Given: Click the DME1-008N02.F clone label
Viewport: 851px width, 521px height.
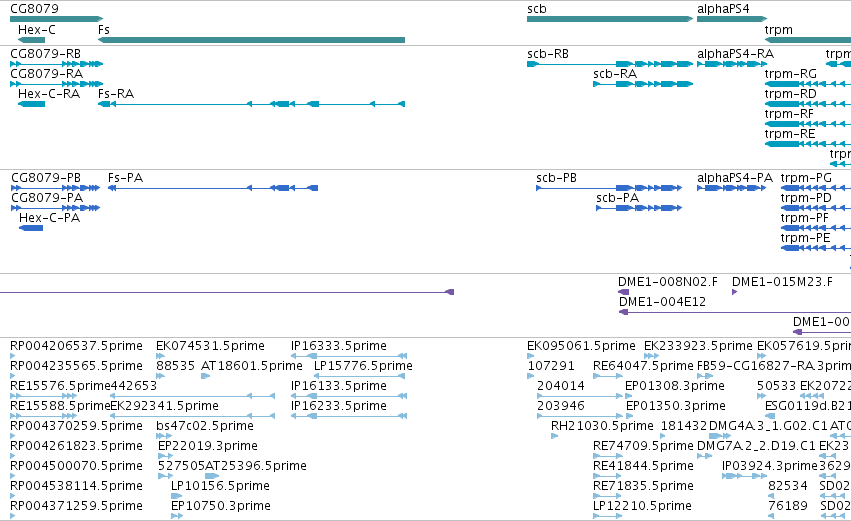Looking at the screenshot, I should click(668, 282).
